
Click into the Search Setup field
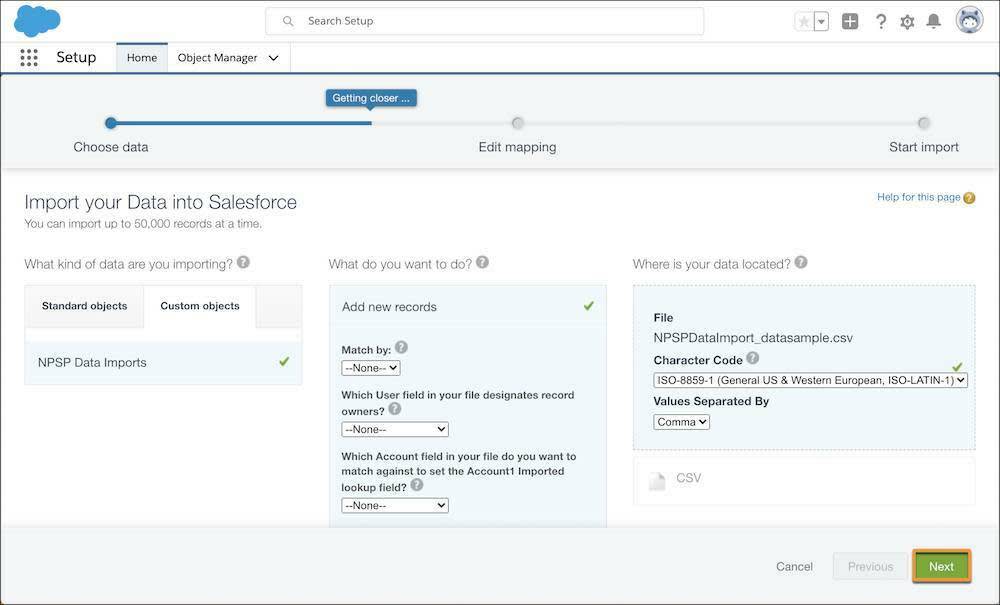[x=485, y=21]
